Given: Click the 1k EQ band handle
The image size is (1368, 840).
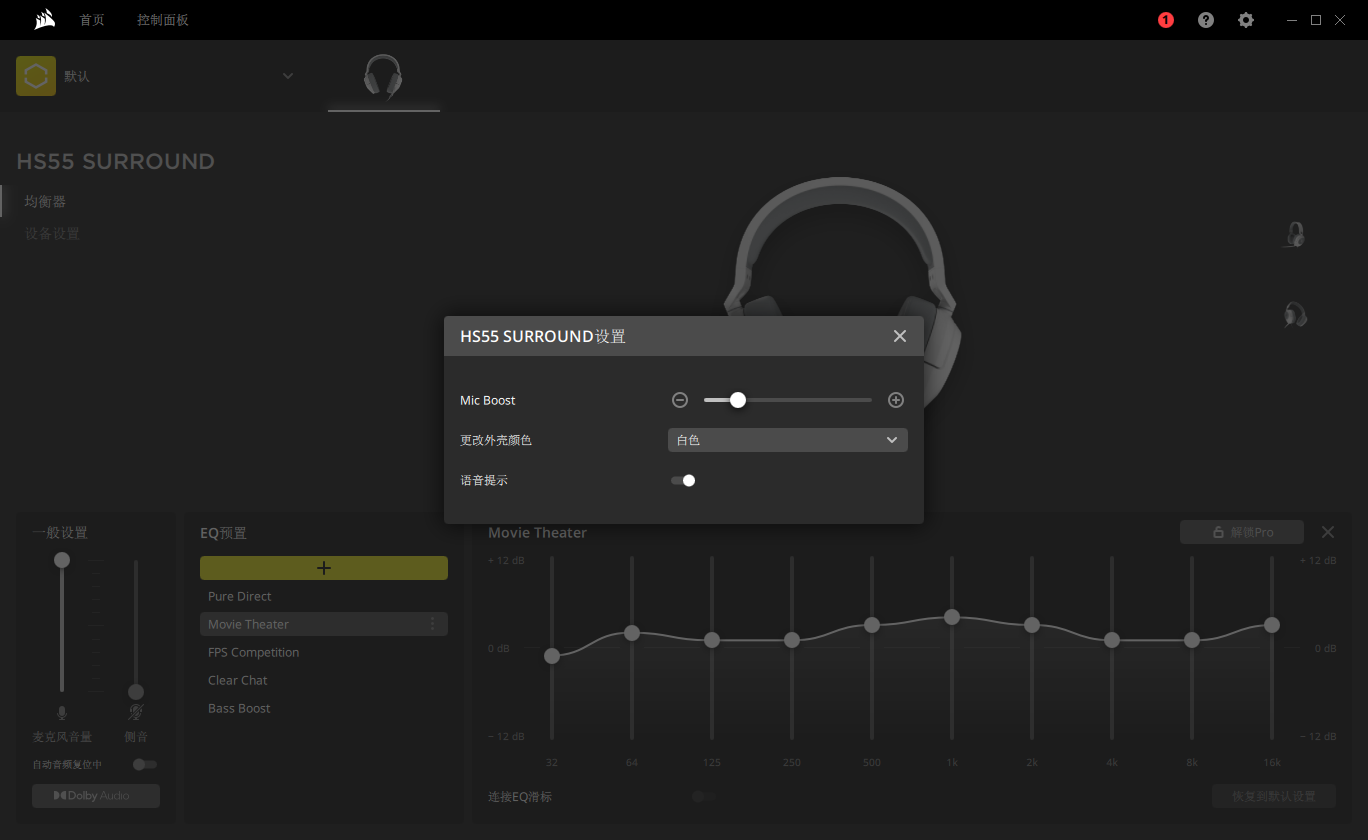Looking at the screenshot, I should tap(952, 617).
